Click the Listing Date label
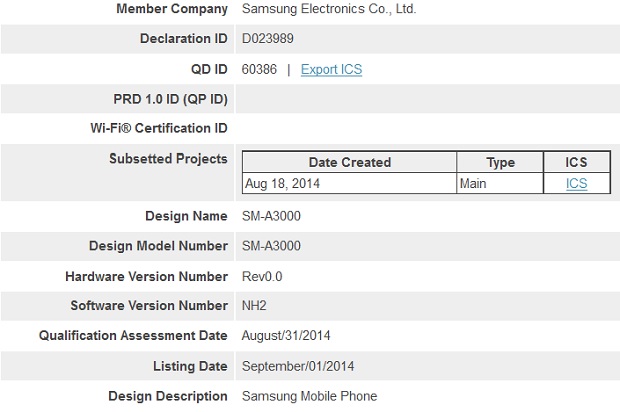Image resolution: width=620 pixels, height=412 pixels. (191, 366)
